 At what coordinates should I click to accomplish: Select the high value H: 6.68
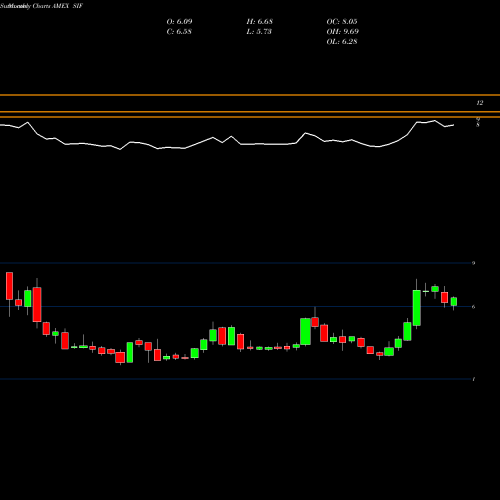[x=260, y=22]
